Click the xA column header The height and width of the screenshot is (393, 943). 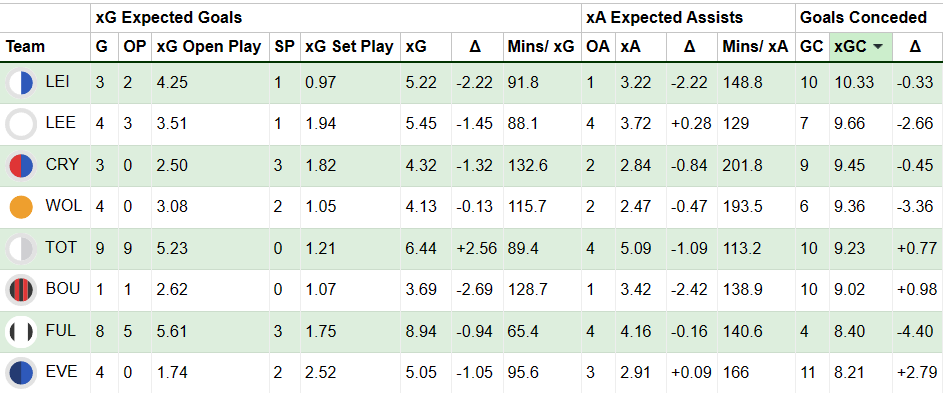click(x=630, y=47)
